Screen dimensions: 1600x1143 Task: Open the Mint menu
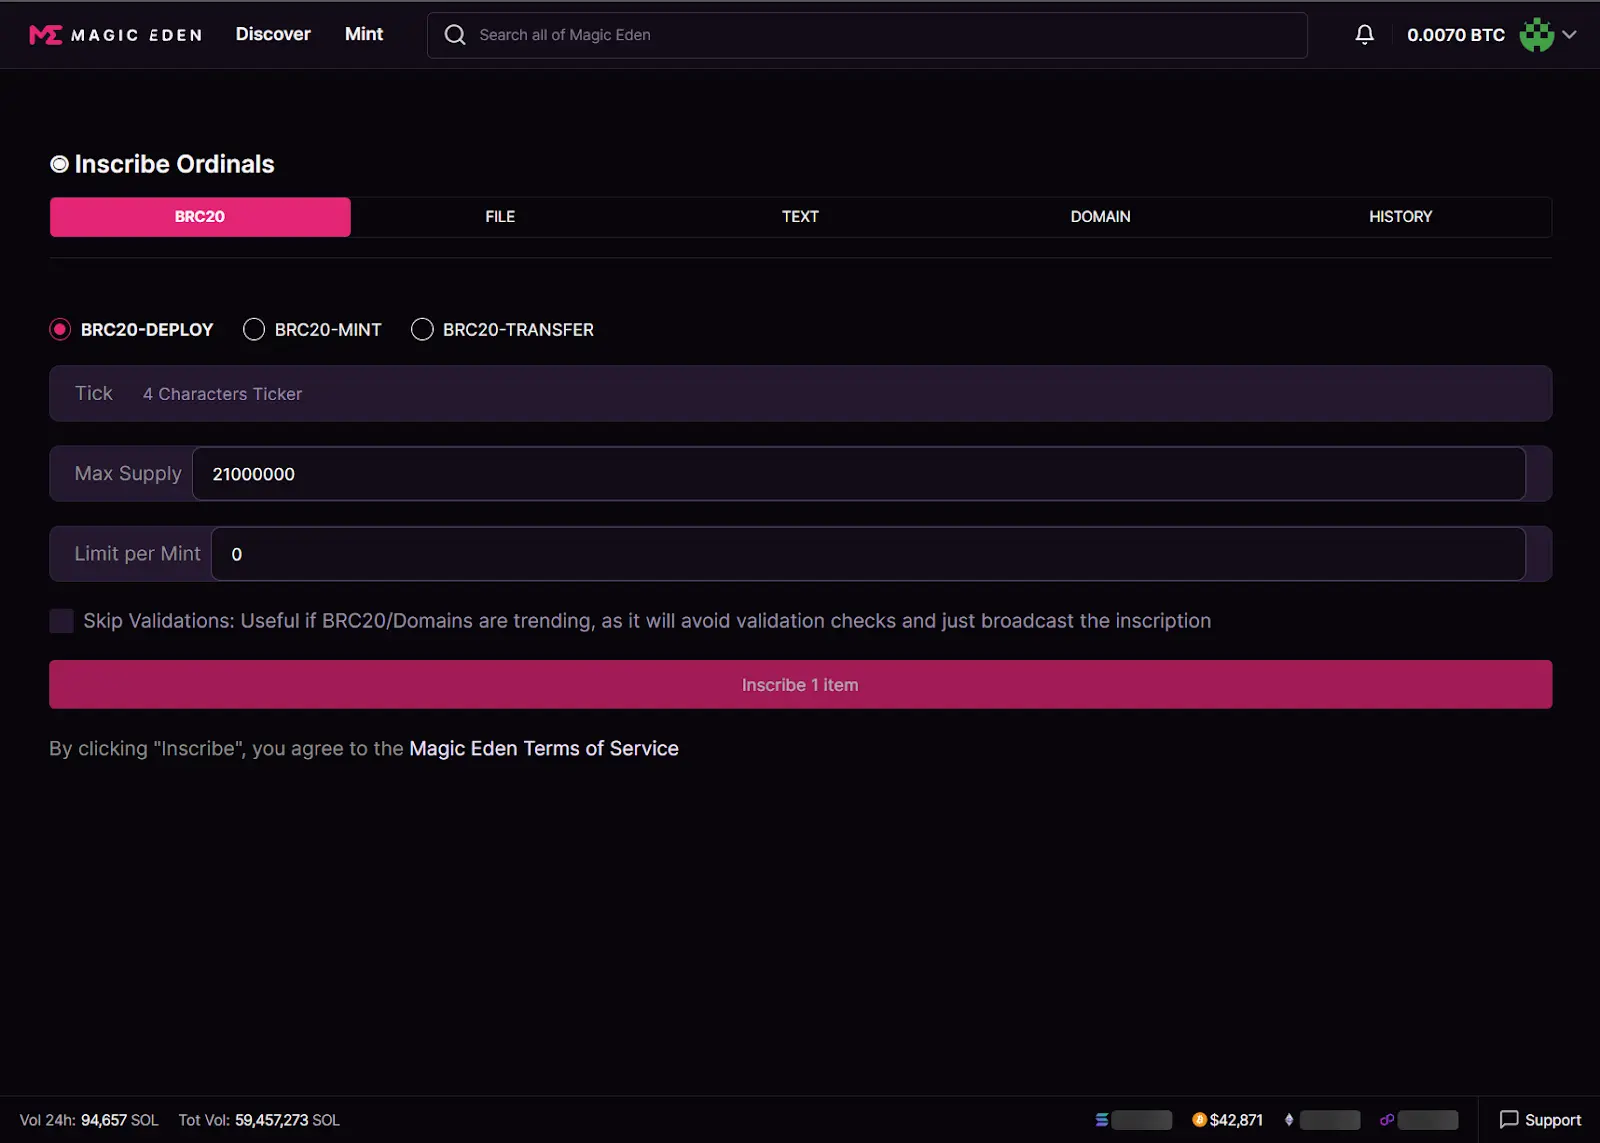(364, 34)
